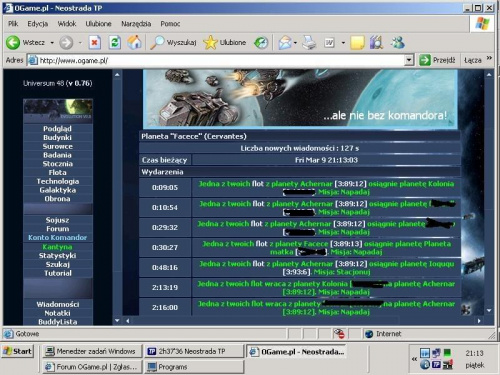The height and width of the screenshot is (375, 500).
Task: Click the Start button
Action: pyautogui.click(x=18, y=351)
